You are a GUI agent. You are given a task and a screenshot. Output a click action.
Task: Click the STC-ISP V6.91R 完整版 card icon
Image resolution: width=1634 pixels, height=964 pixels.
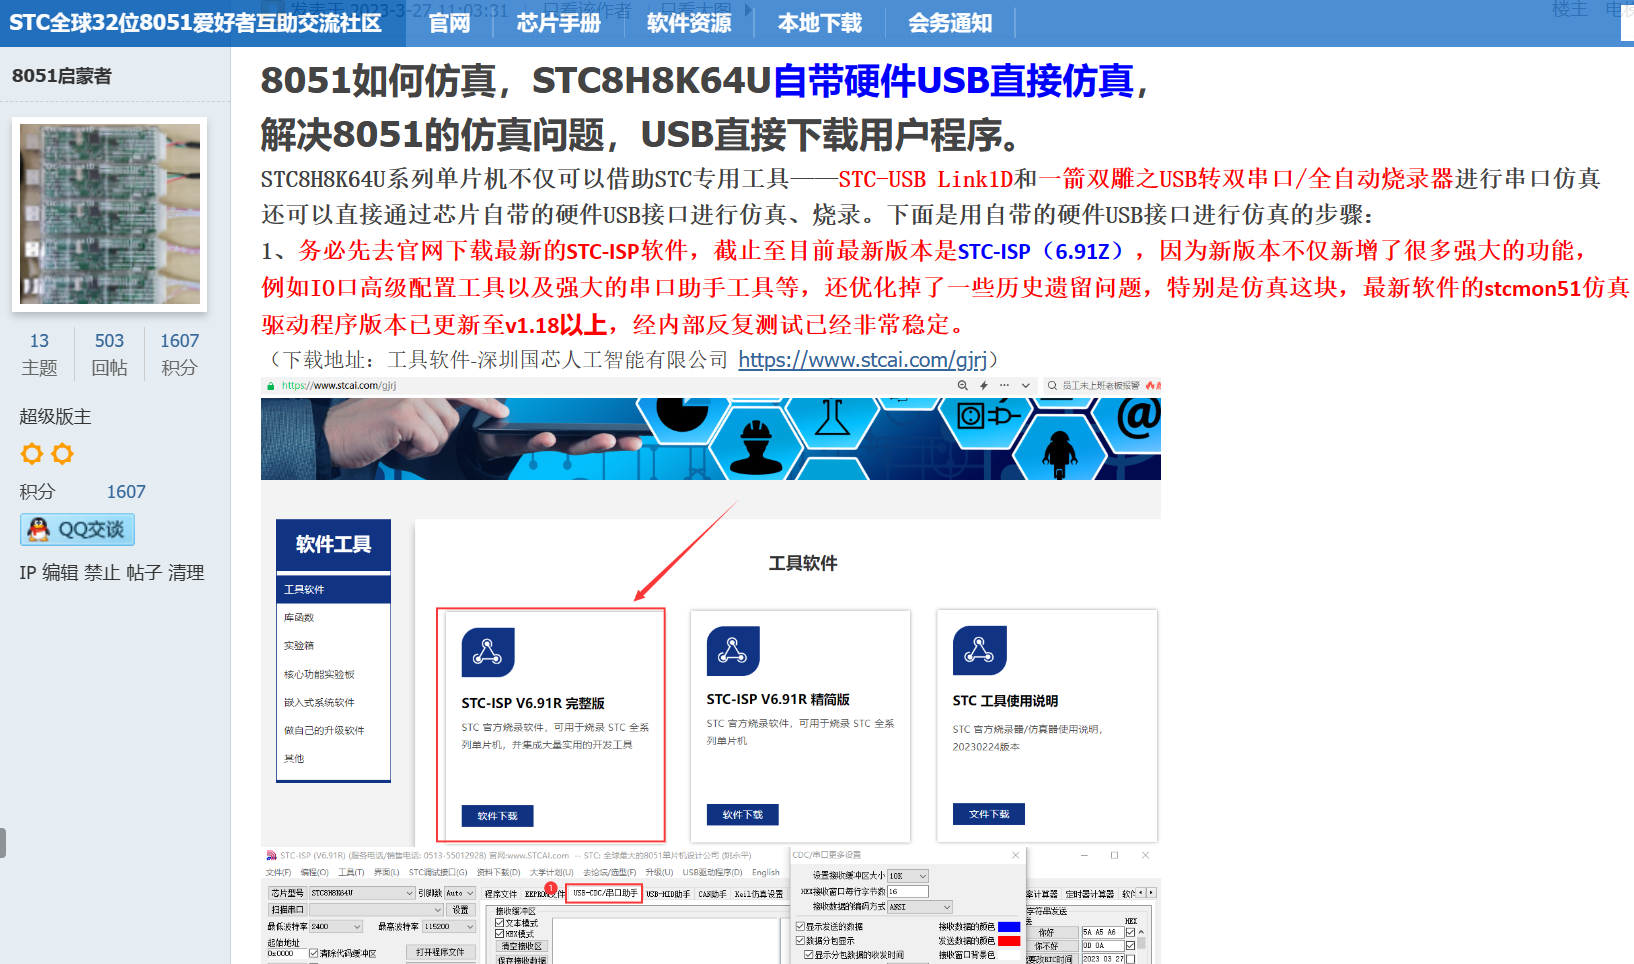488,652
